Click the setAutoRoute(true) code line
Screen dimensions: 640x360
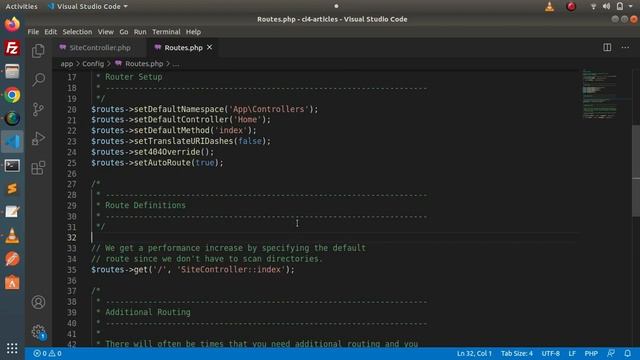point(158,162)
